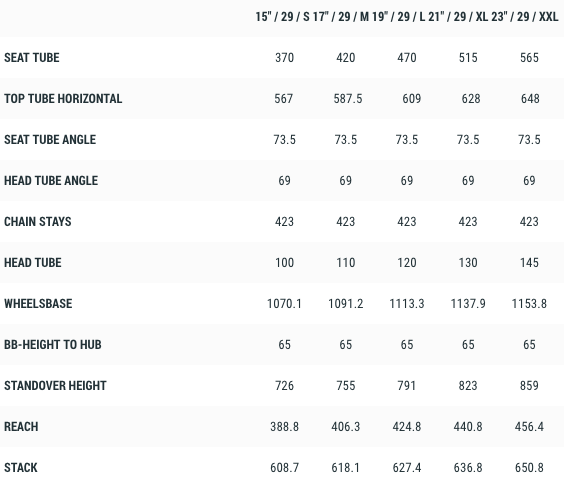This screenshot has height=488, width=564.
Task: Click the 1070.1 wheelbase value
Action: click(284, 304)
